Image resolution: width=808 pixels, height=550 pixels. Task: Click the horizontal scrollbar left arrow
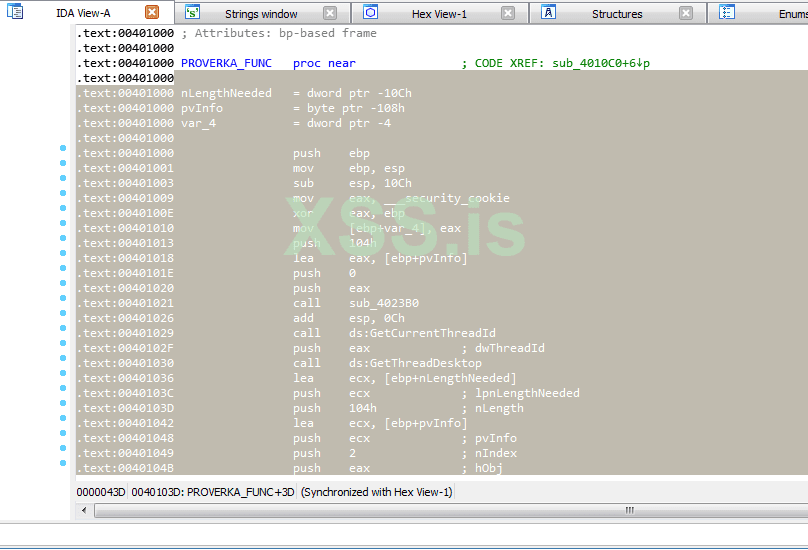[84, 510]
